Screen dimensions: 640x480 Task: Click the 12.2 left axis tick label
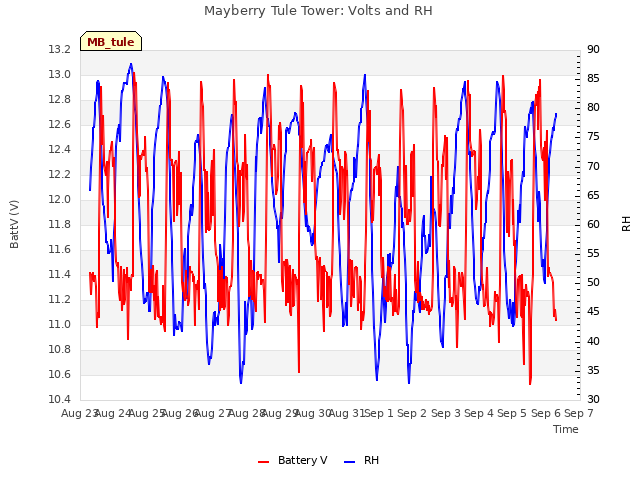tap(60, 174)
